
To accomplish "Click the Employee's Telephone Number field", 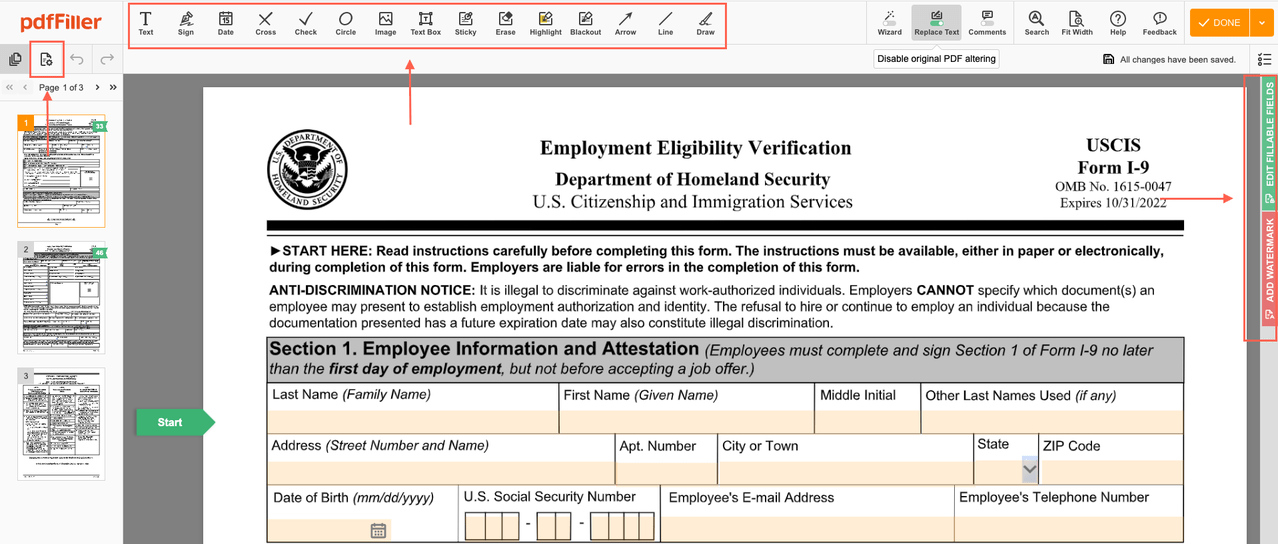I will pos(1069,527).
